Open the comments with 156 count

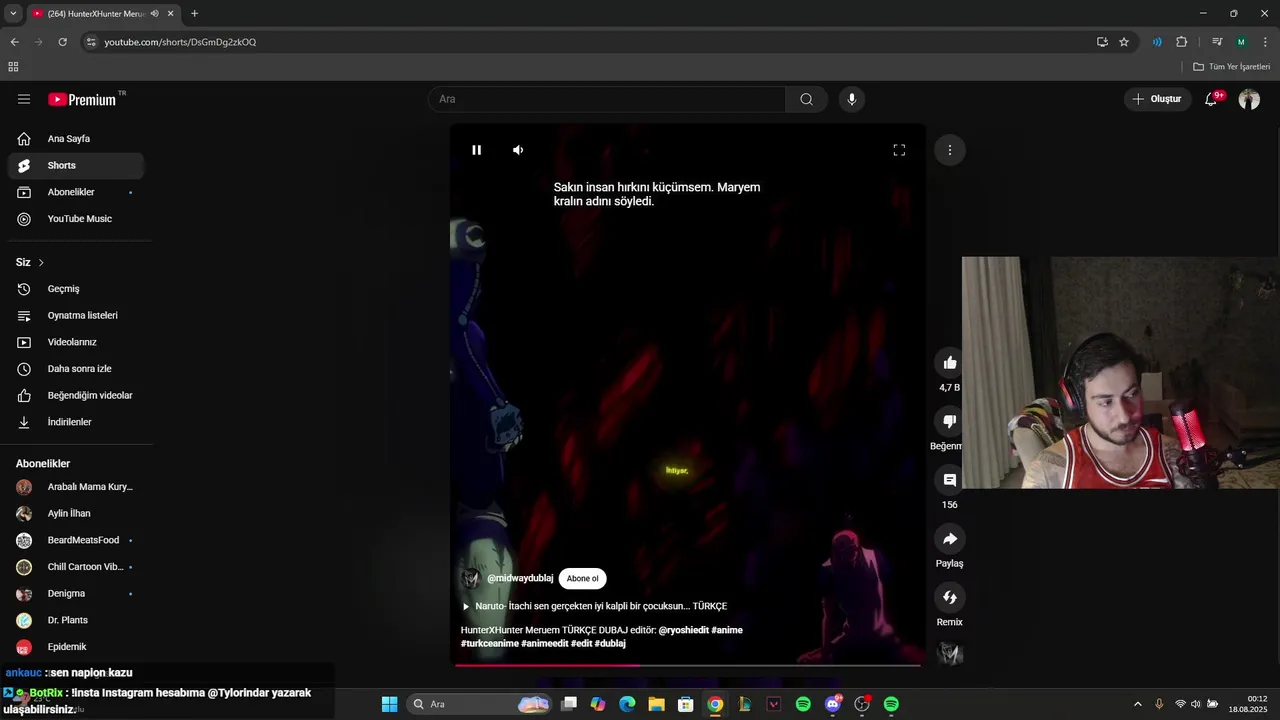(x=950, y=480)
